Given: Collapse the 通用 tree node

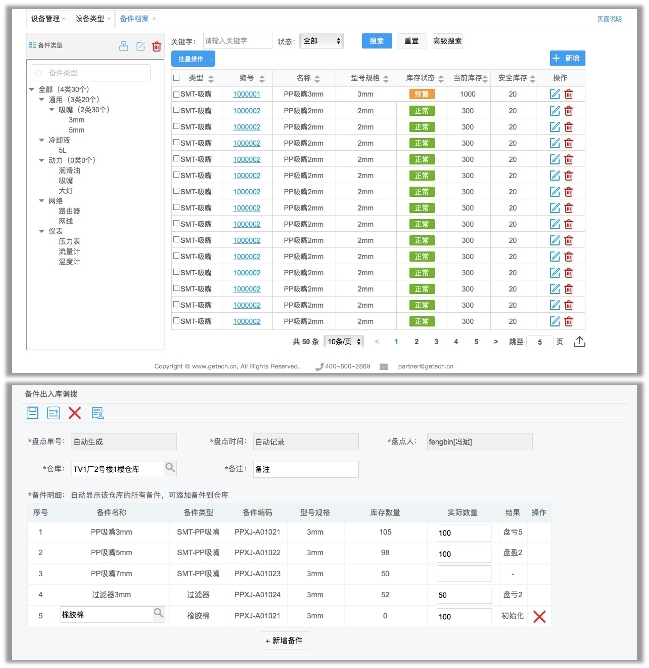Looking at the screenshot, I should 42,100.
